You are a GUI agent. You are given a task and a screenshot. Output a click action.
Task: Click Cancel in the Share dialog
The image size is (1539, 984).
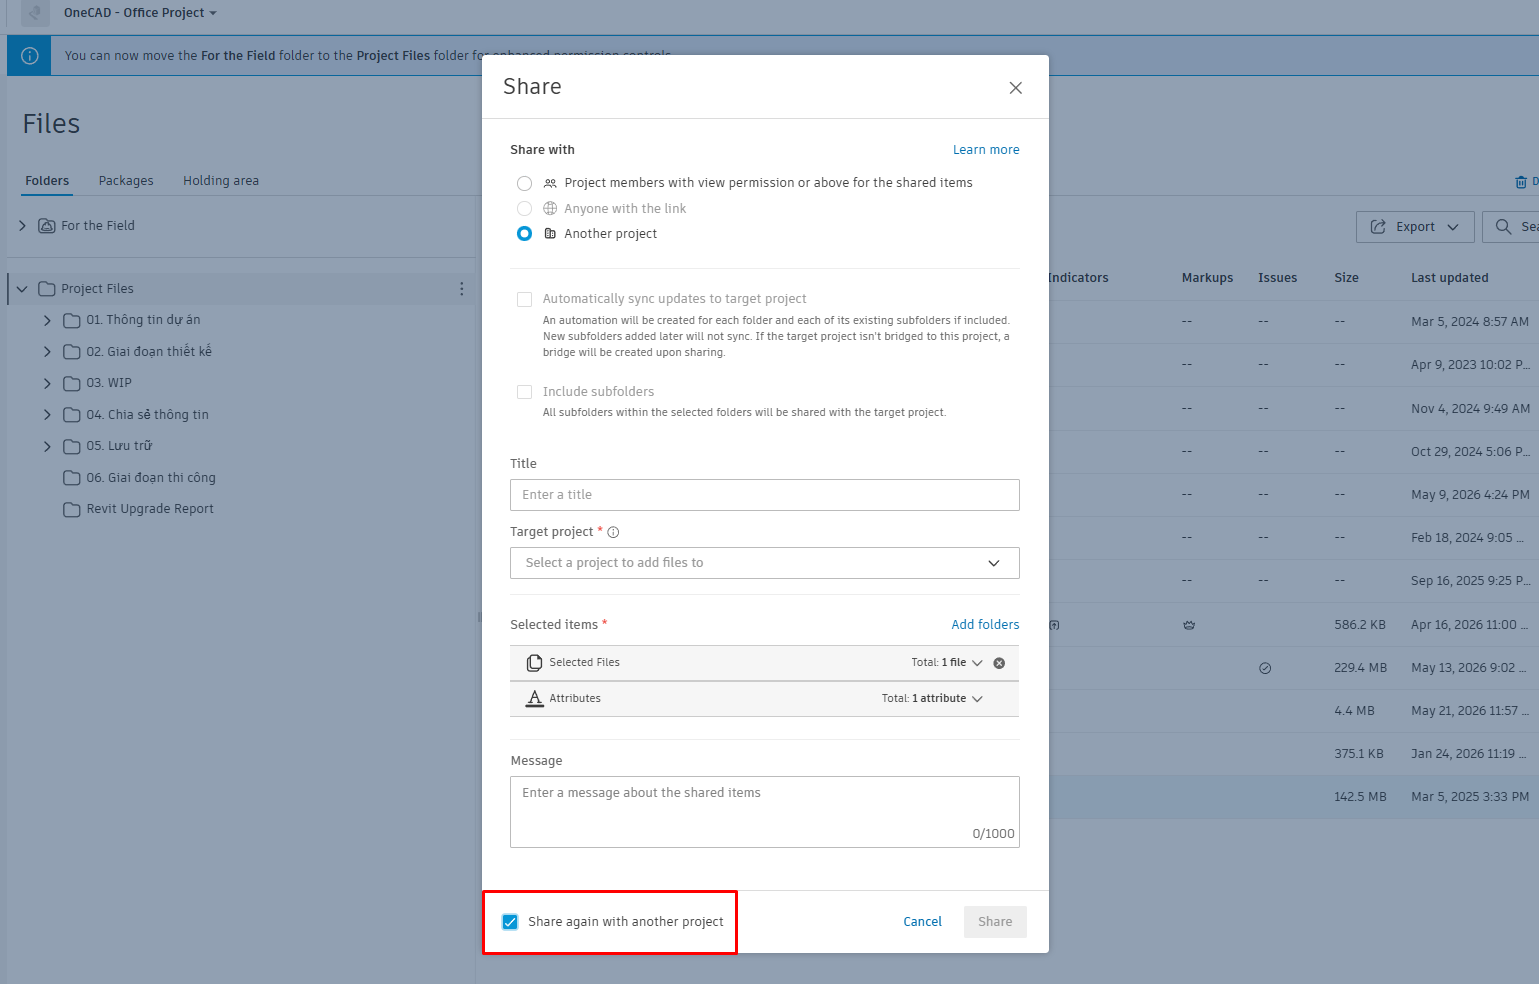click(922, 922)
